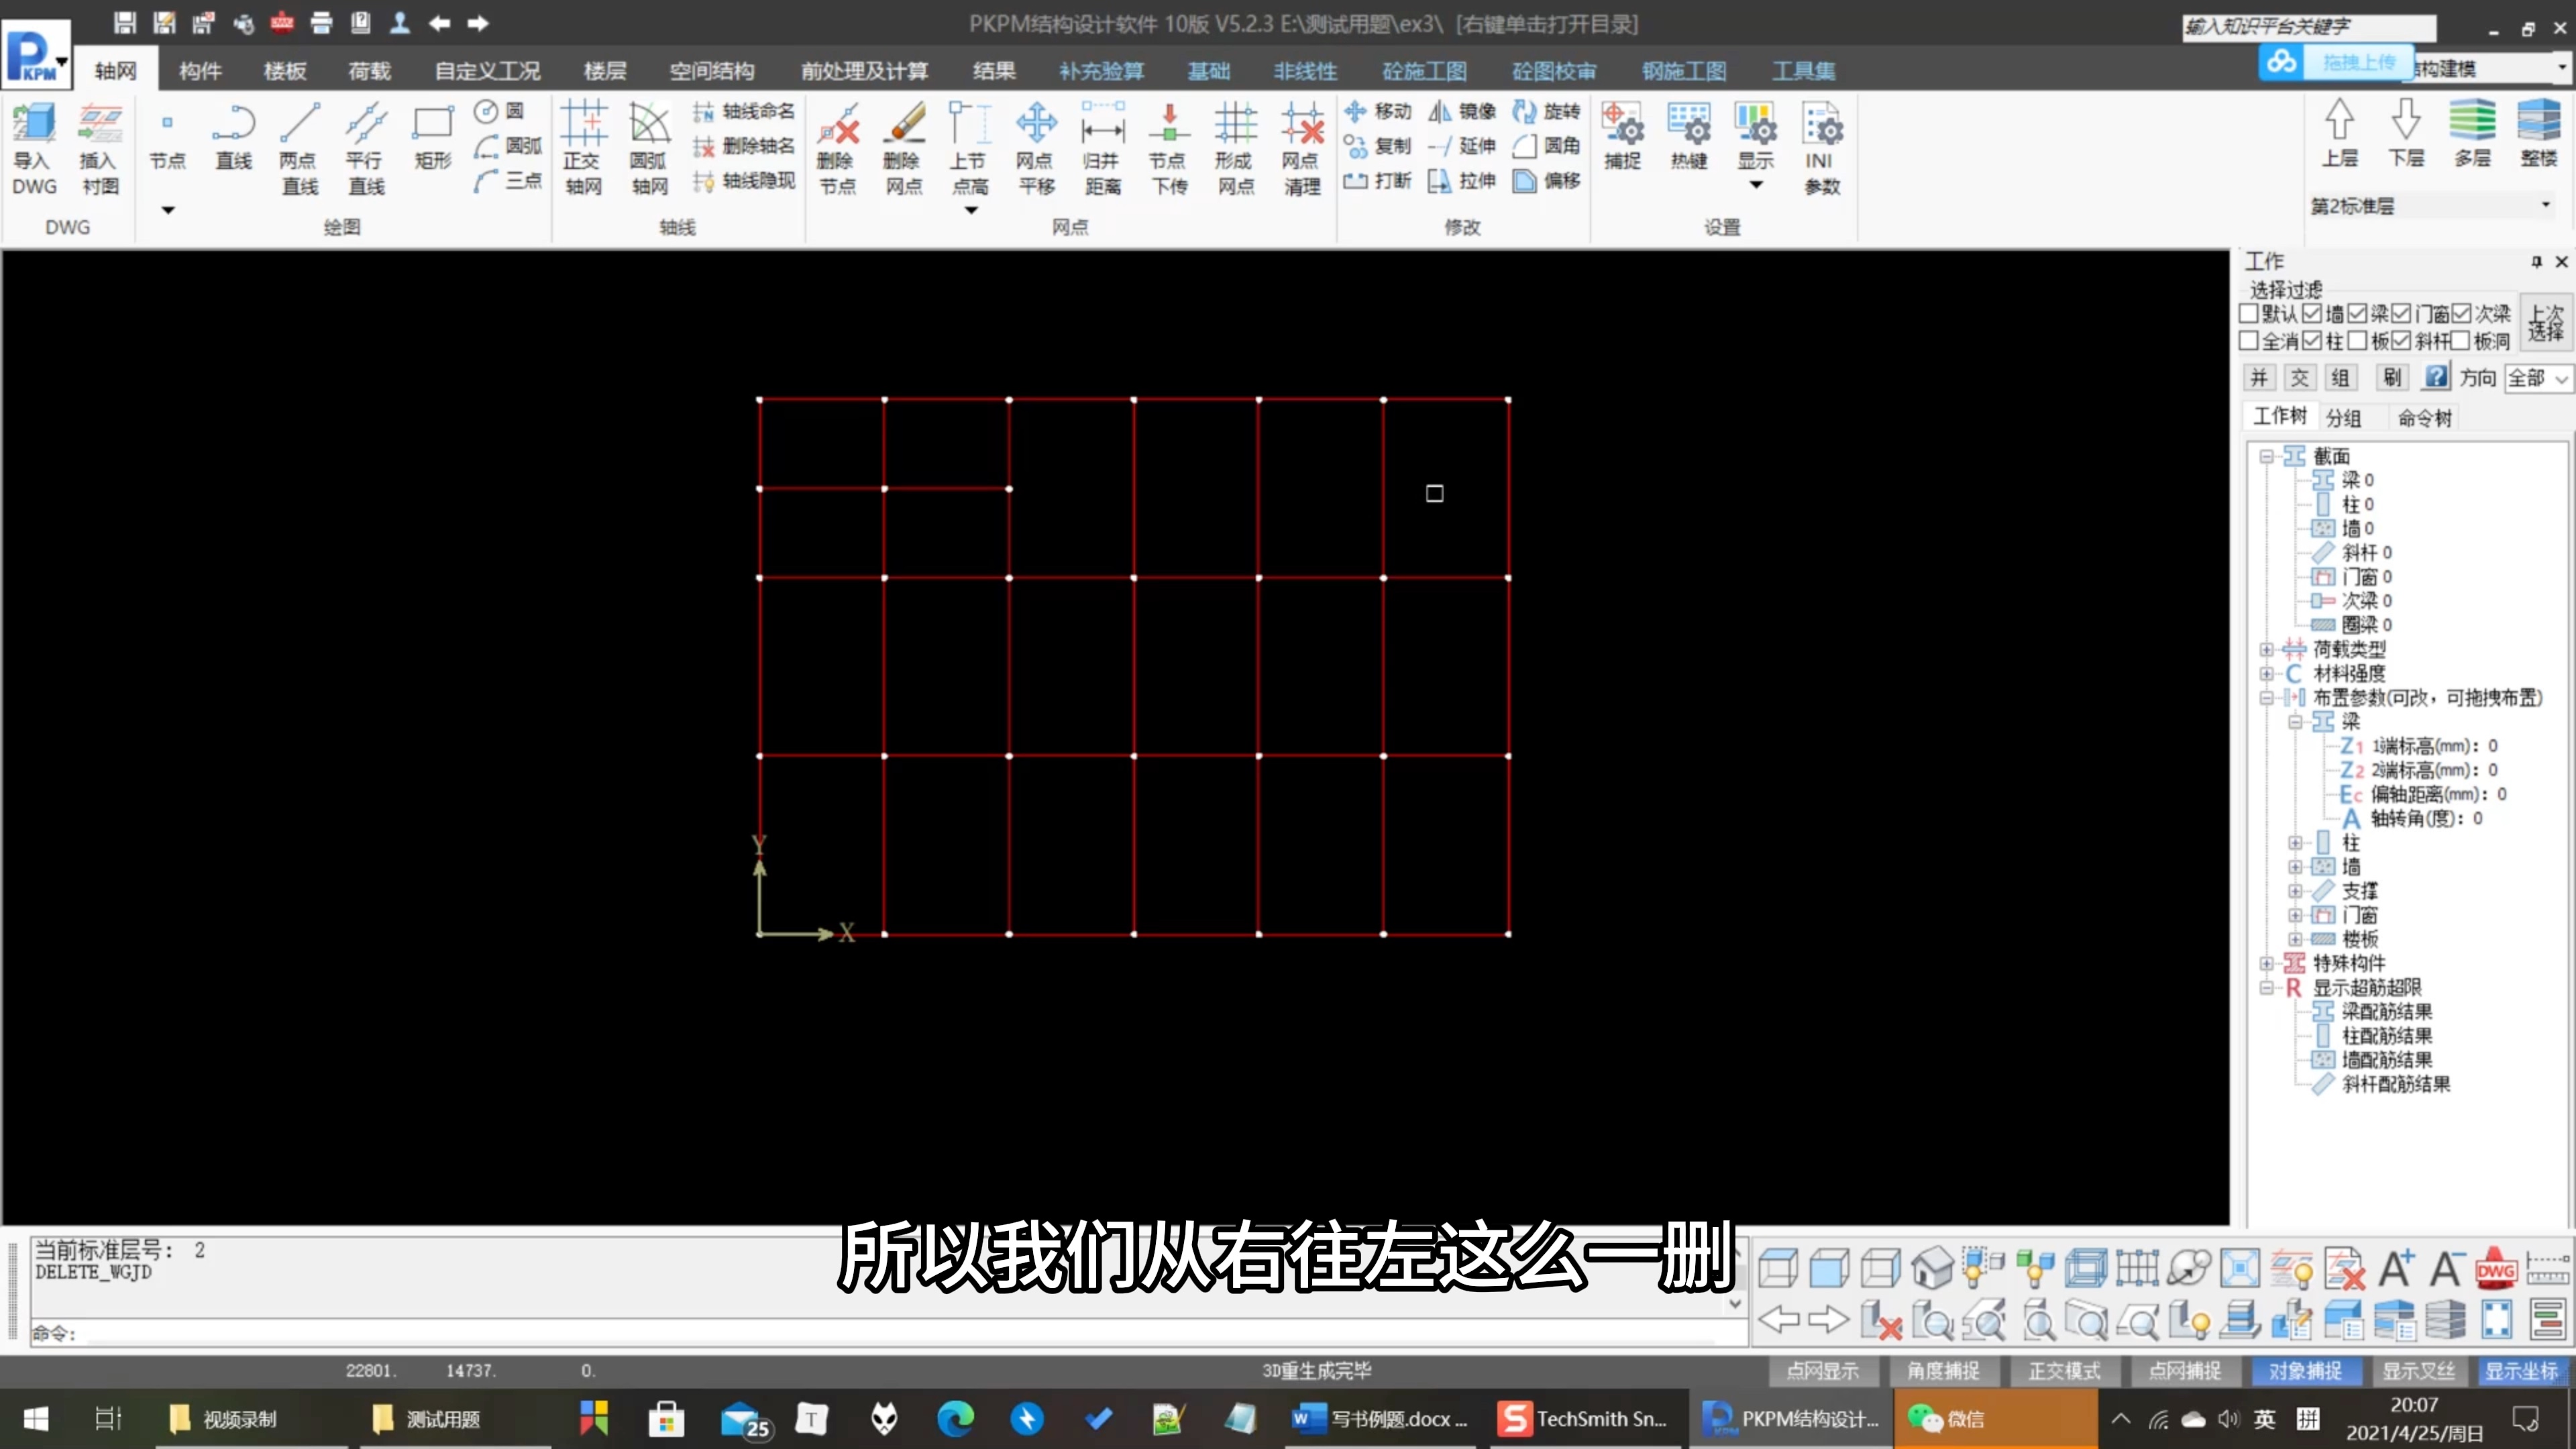Check the 板 filter checkbox
The height and width of the screenshot is (1449, 2576).
pyautogui.click(x=2358, y=341)
